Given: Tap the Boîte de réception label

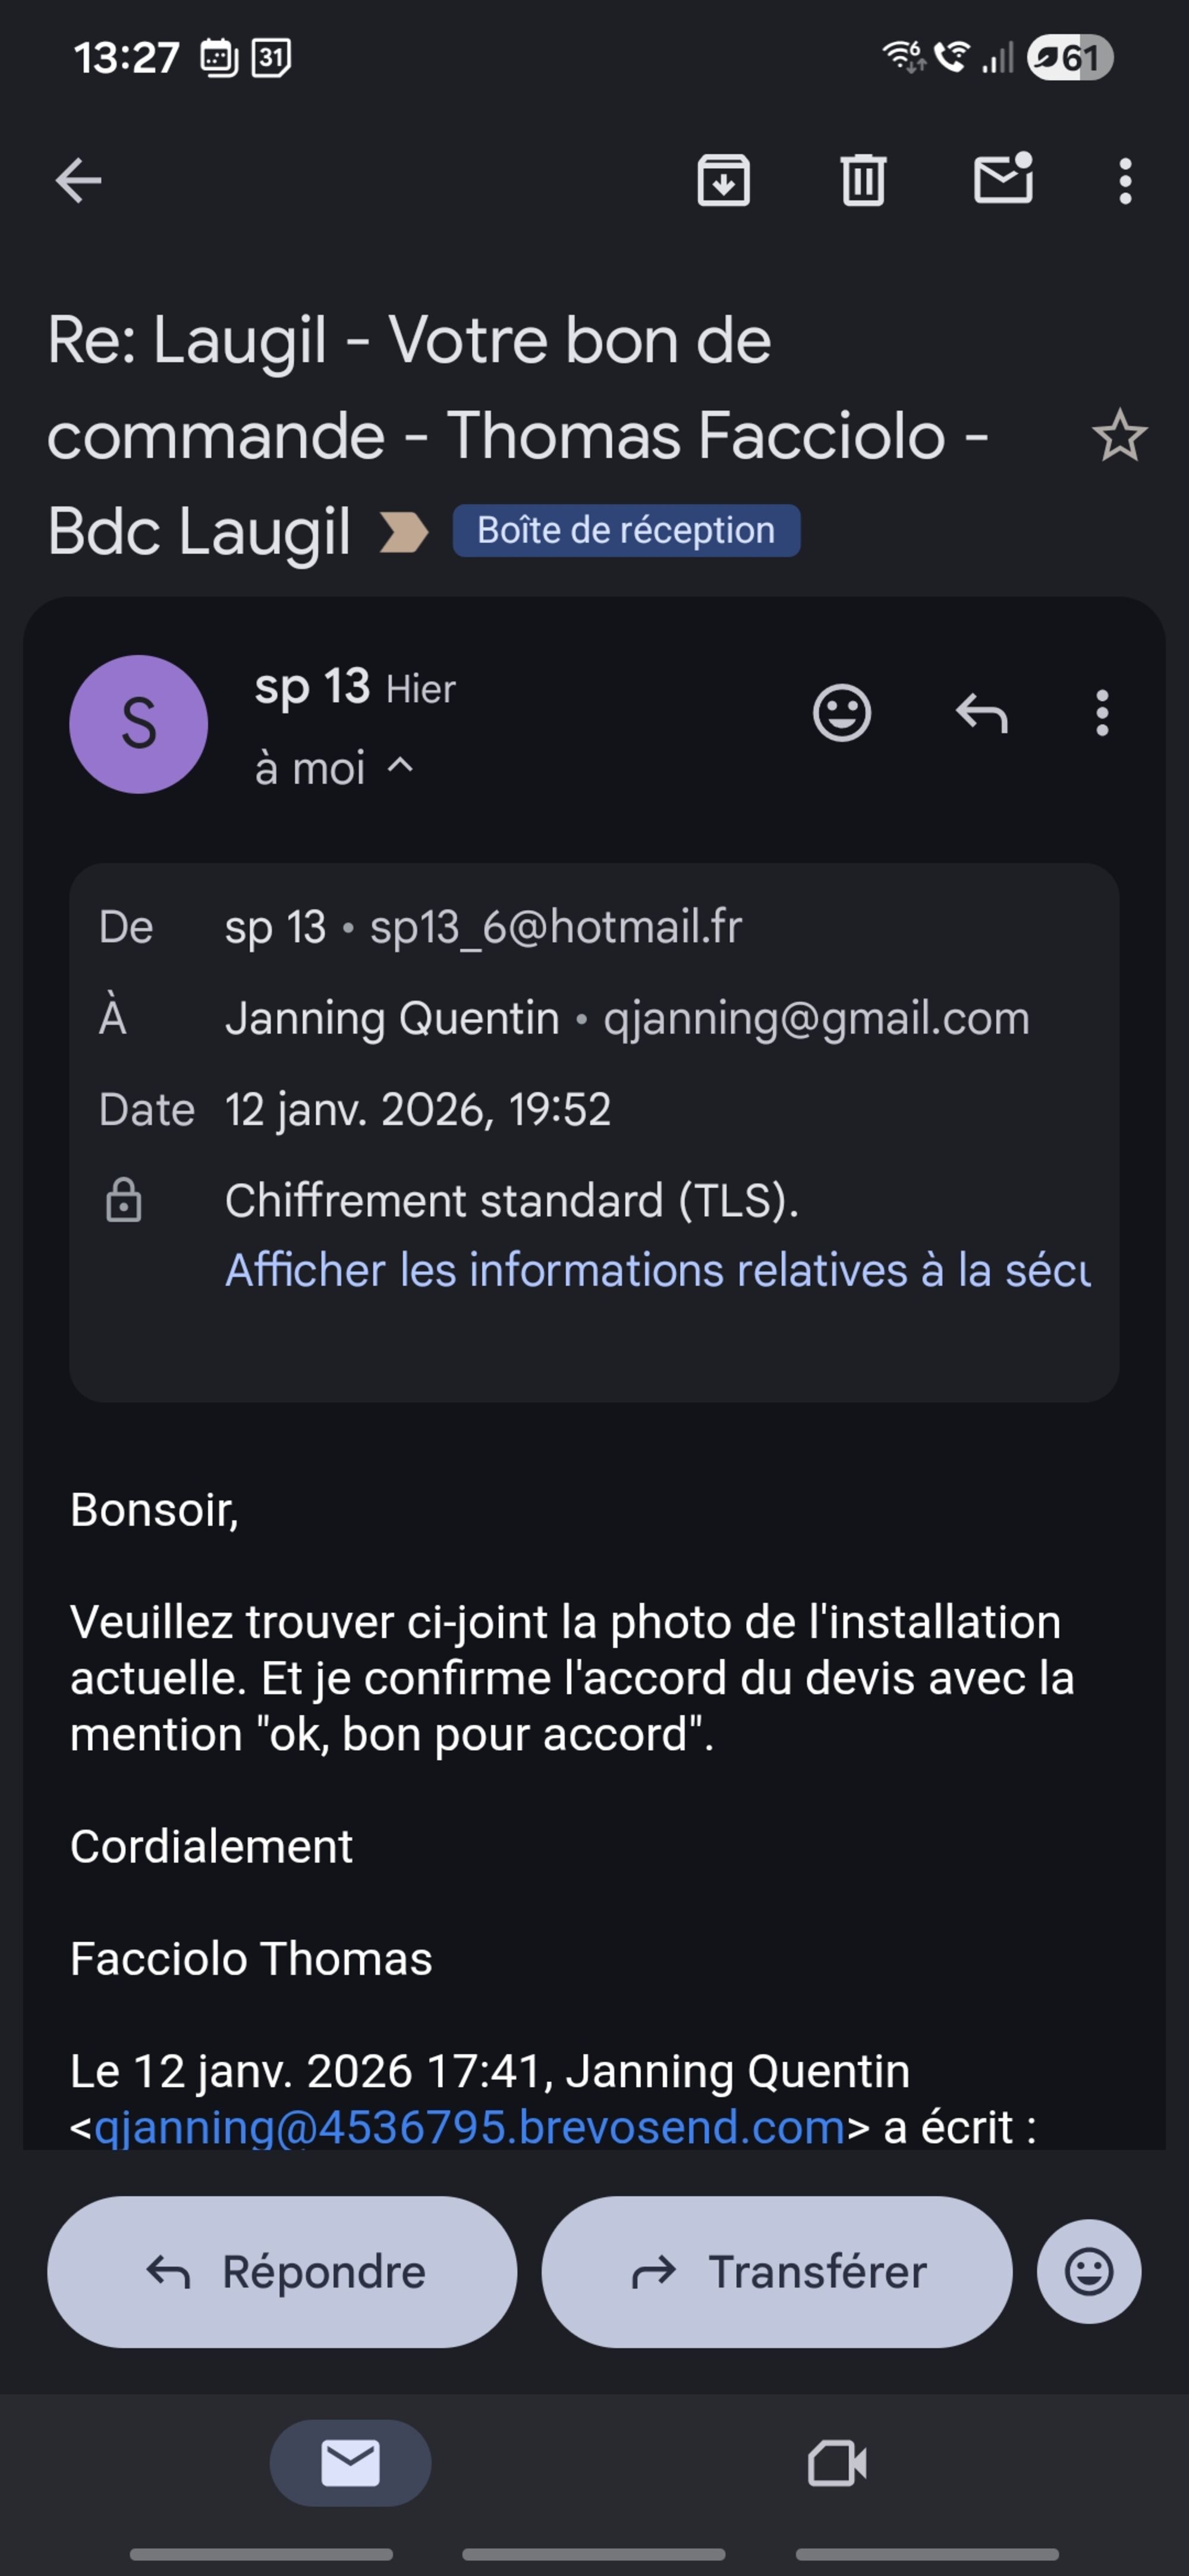Looking at the screenshot, I should pyautogui.click(x=626, y=530).
